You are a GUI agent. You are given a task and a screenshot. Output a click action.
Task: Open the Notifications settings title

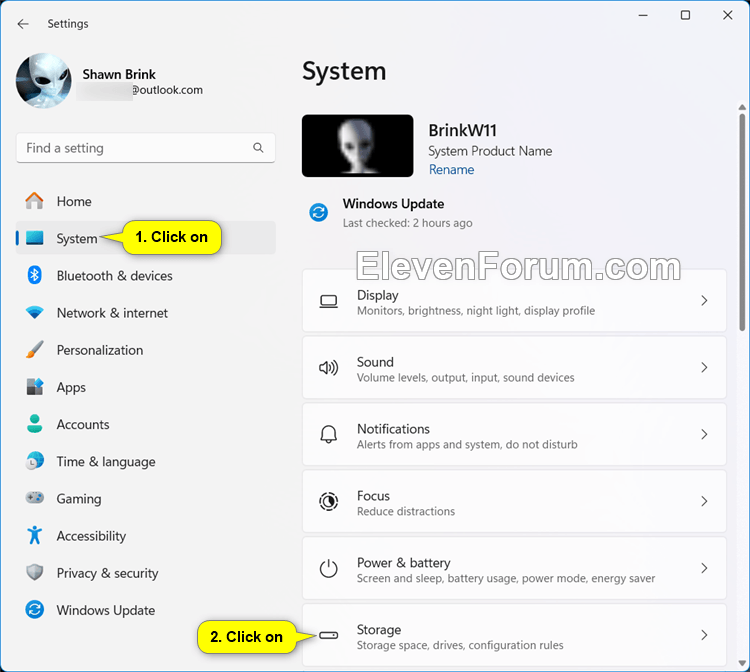coord(394,429)
